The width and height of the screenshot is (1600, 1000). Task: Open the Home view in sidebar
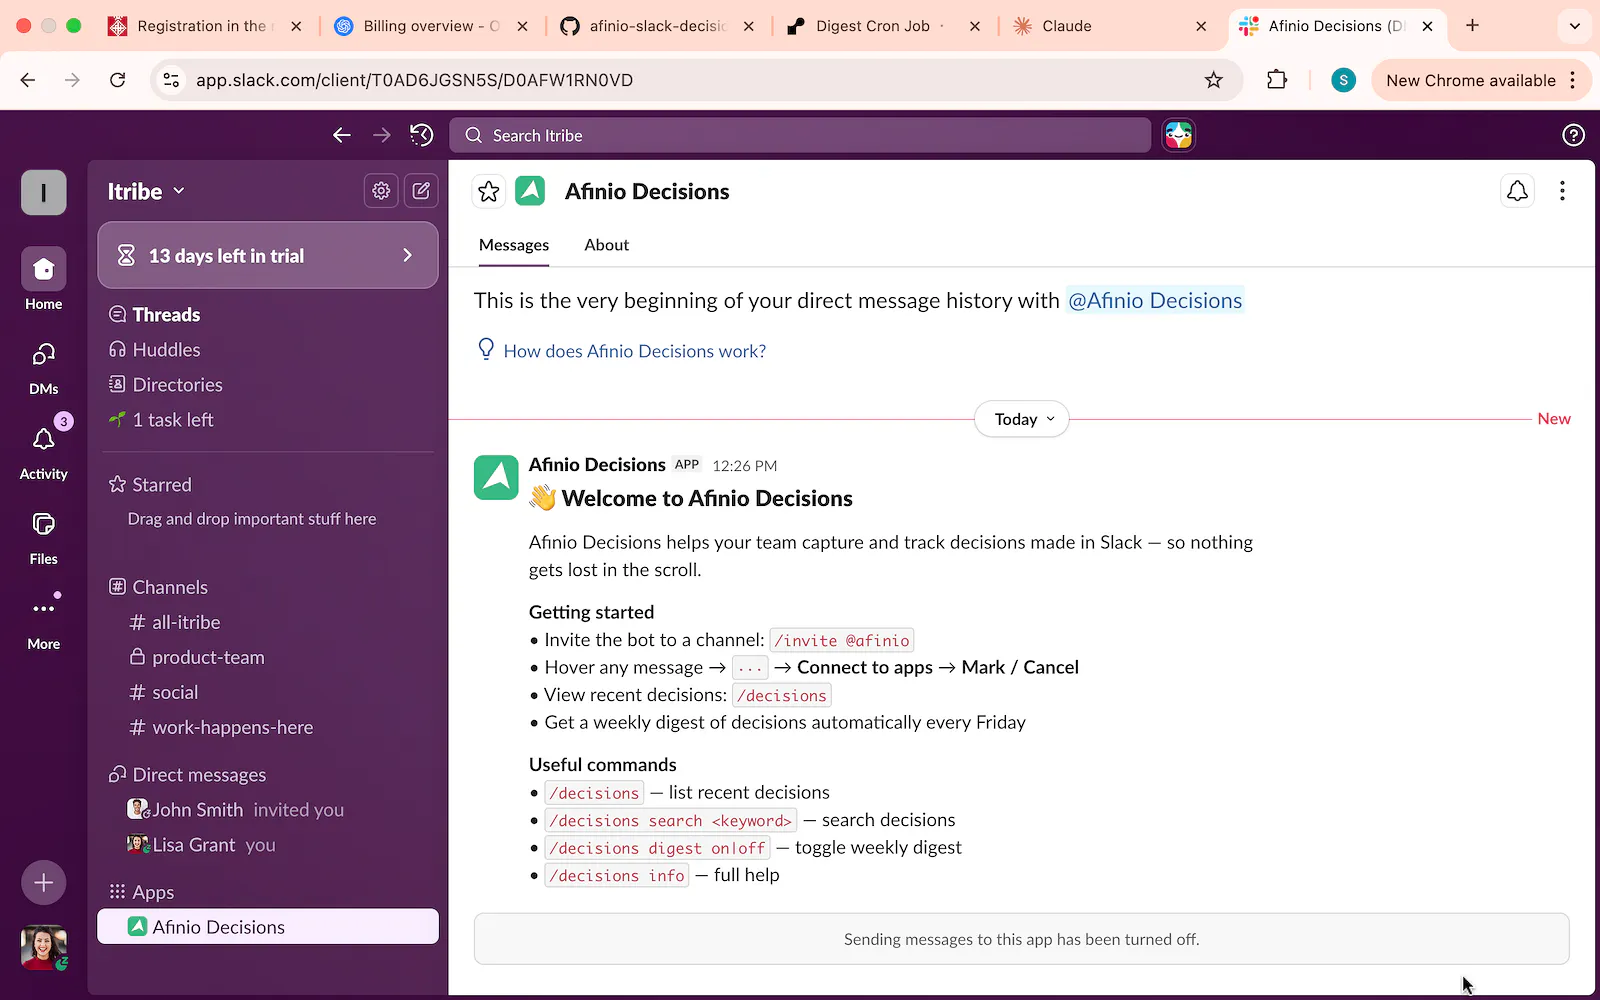click(44, 279)
